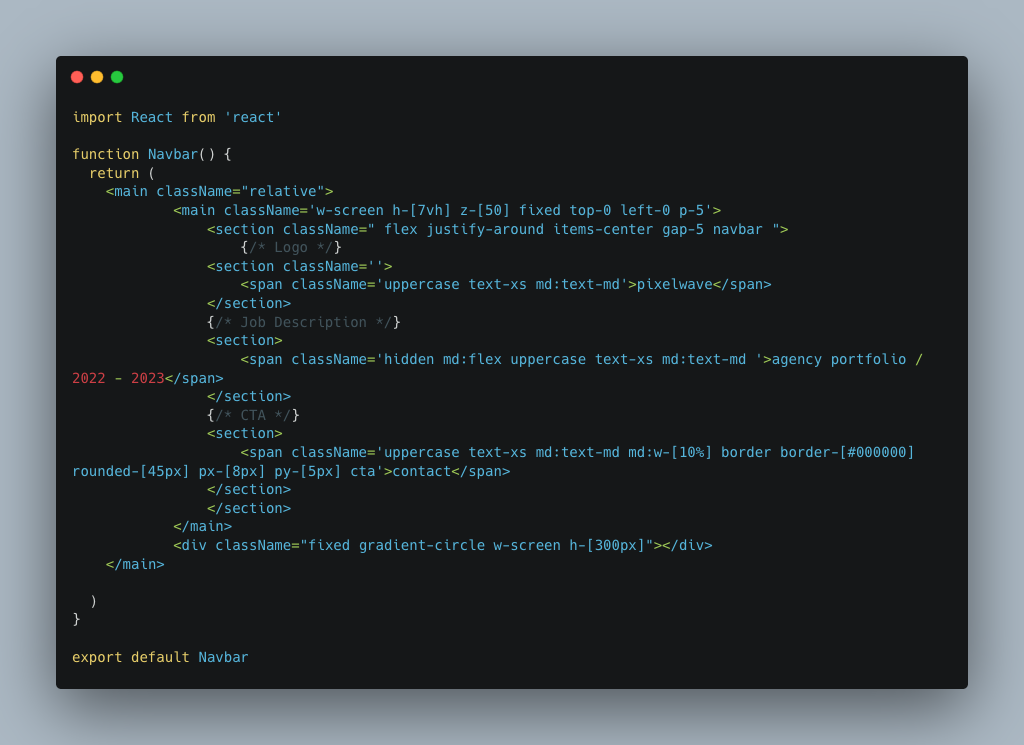Click the pixelwave span text
Image resolution: width=1024 pixels, height=745 pixels.
click(x=675, y=284)
